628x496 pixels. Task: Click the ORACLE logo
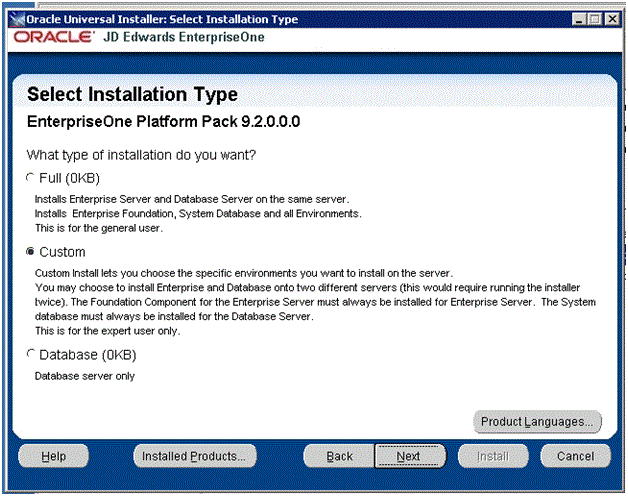[54, 37]
